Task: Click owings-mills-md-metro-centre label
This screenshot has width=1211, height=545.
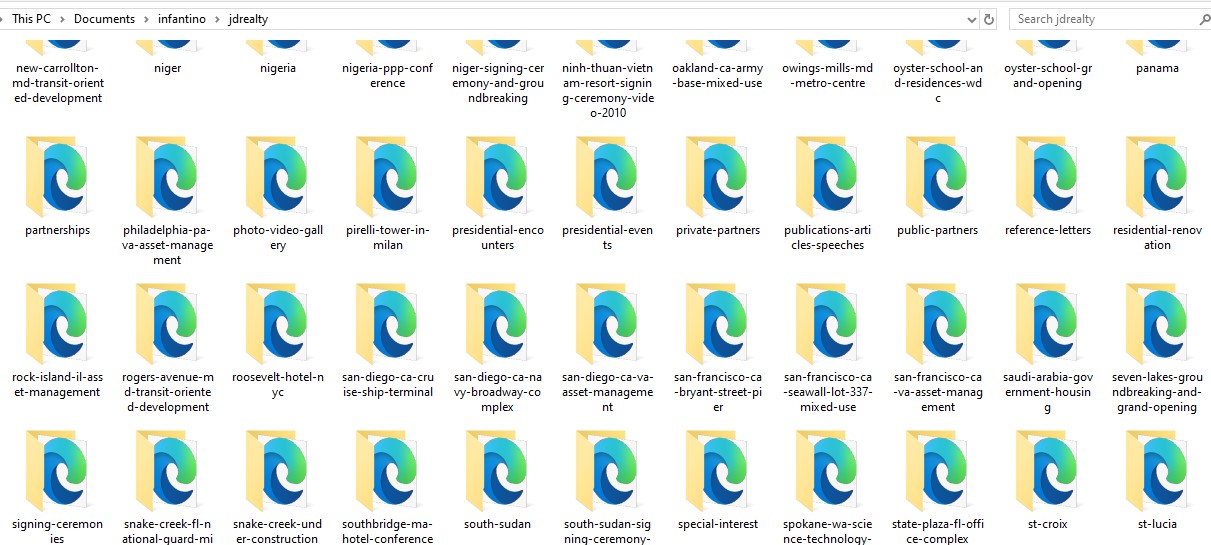Action: click(827, 76)
